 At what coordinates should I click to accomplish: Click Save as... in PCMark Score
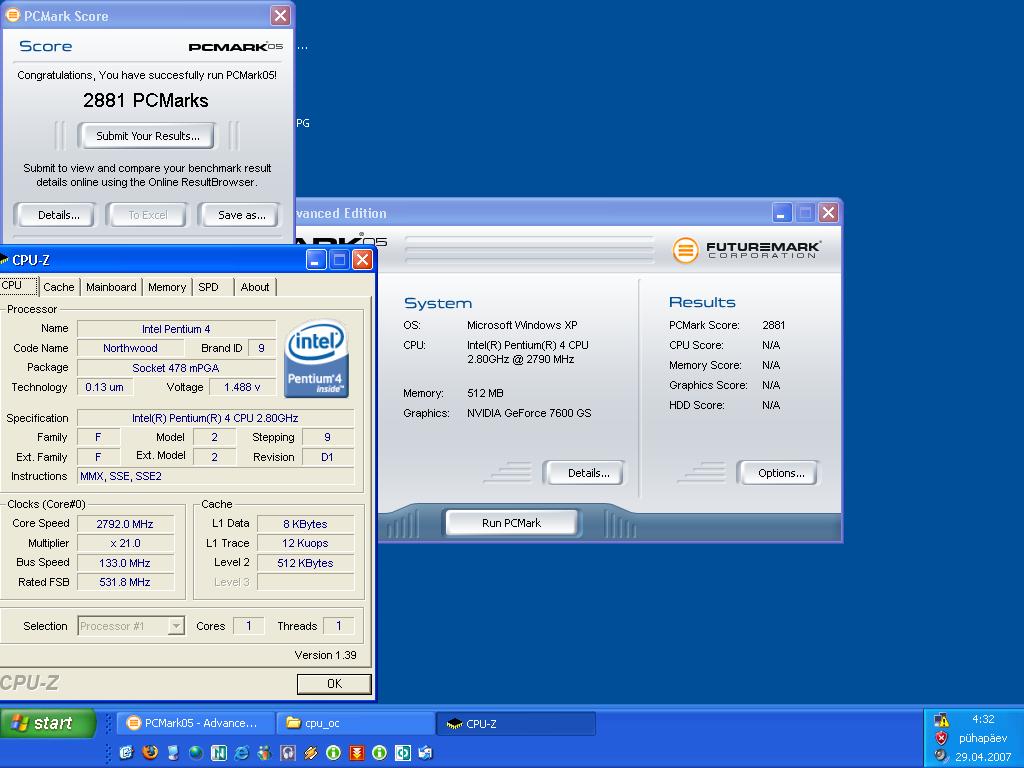click(240, 215)
